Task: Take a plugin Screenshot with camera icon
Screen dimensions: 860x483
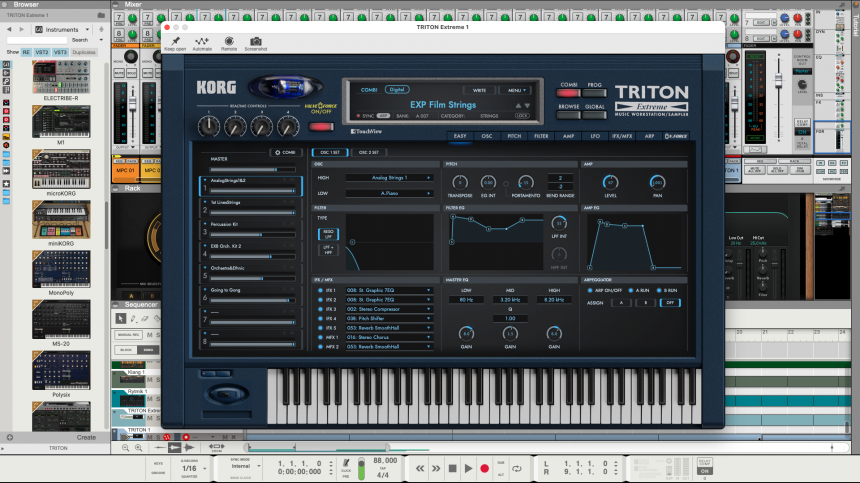Action: 256,41
